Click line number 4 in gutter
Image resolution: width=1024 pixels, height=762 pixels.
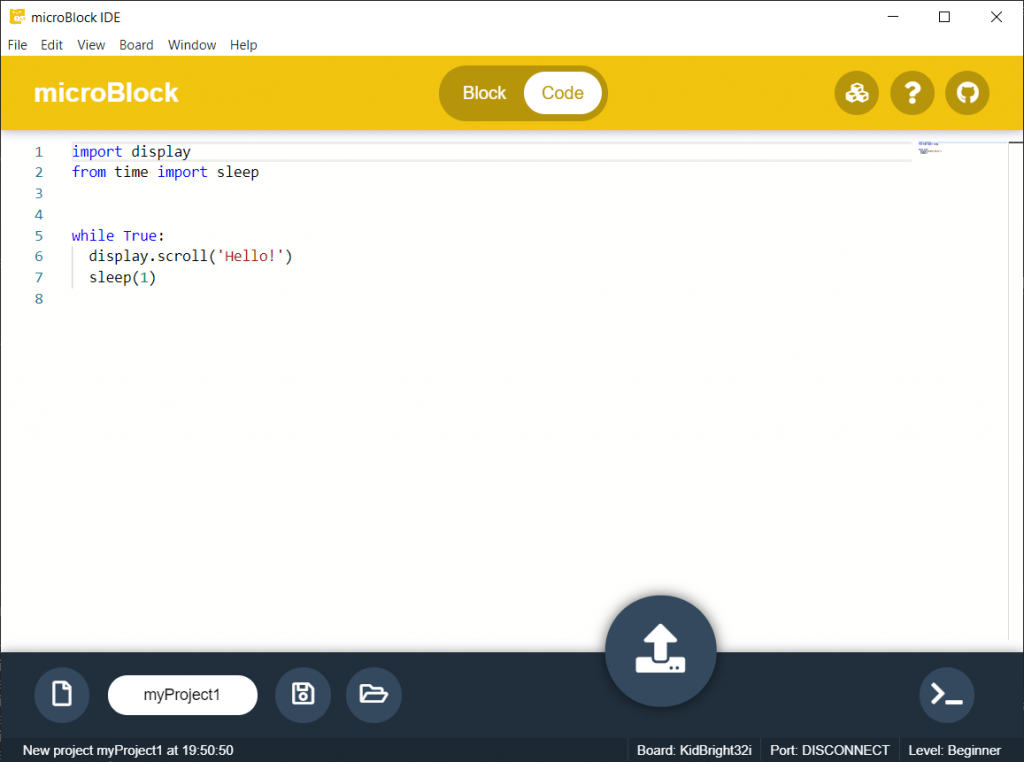coord(39,215)
